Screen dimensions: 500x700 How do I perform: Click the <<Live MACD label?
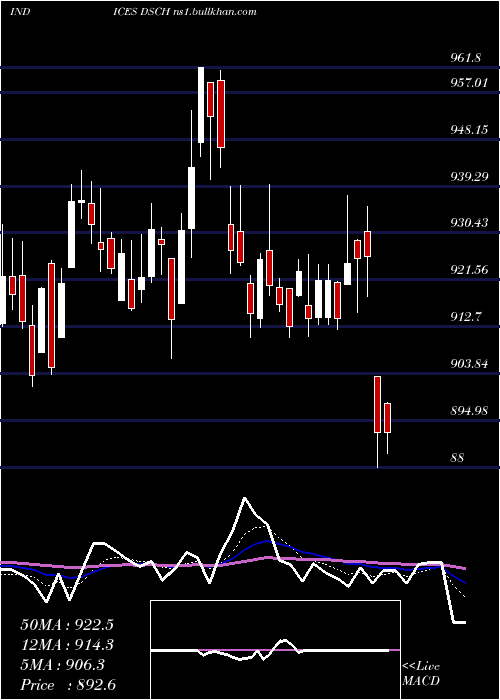click(x=421, y=674)
